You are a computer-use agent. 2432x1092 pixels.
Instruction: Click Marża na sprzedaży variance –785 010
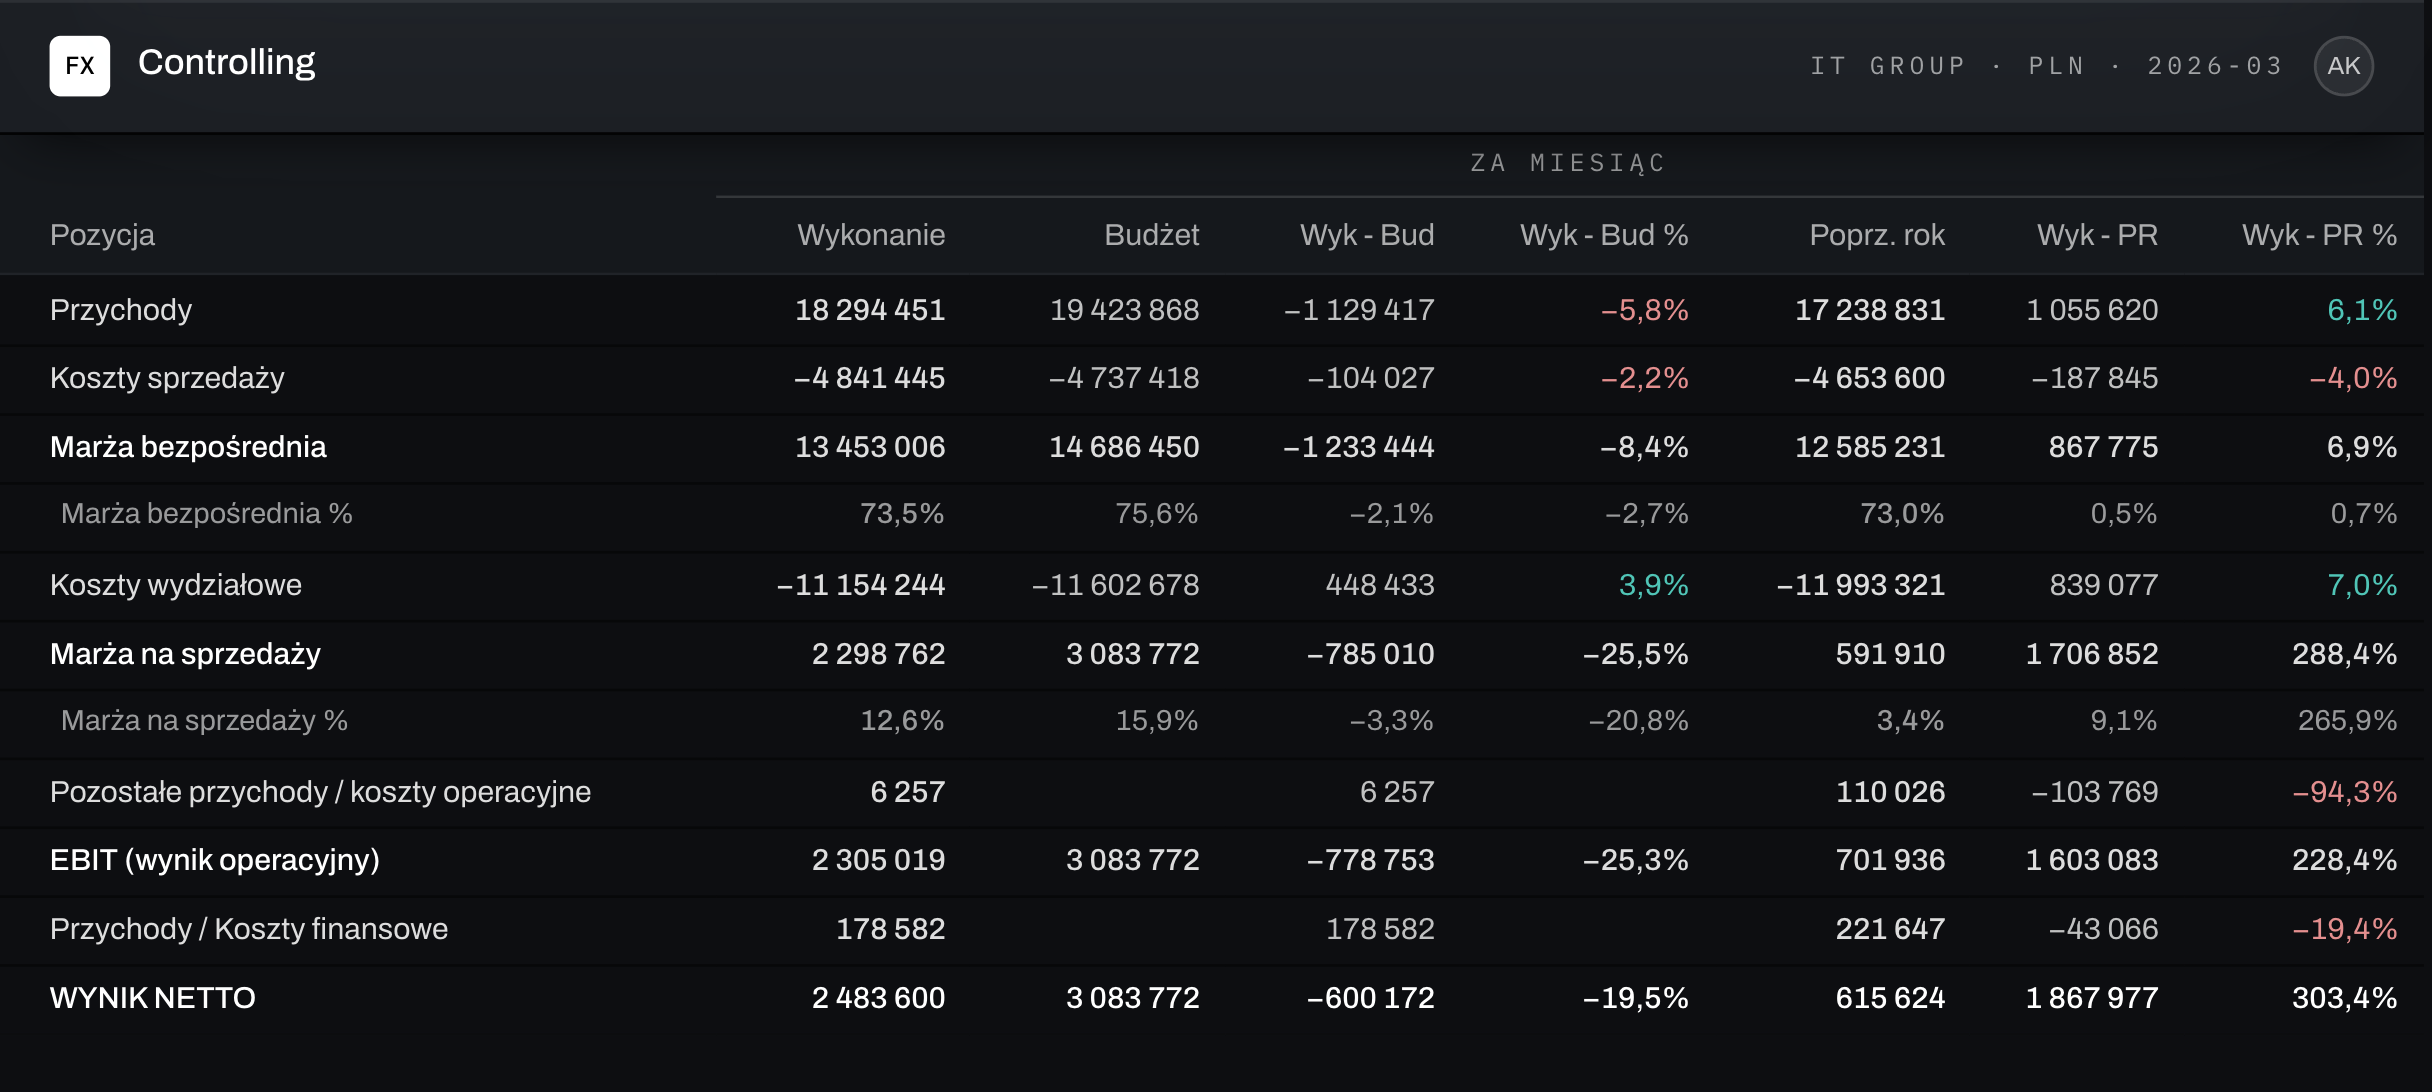click(x=1370, y=654)
